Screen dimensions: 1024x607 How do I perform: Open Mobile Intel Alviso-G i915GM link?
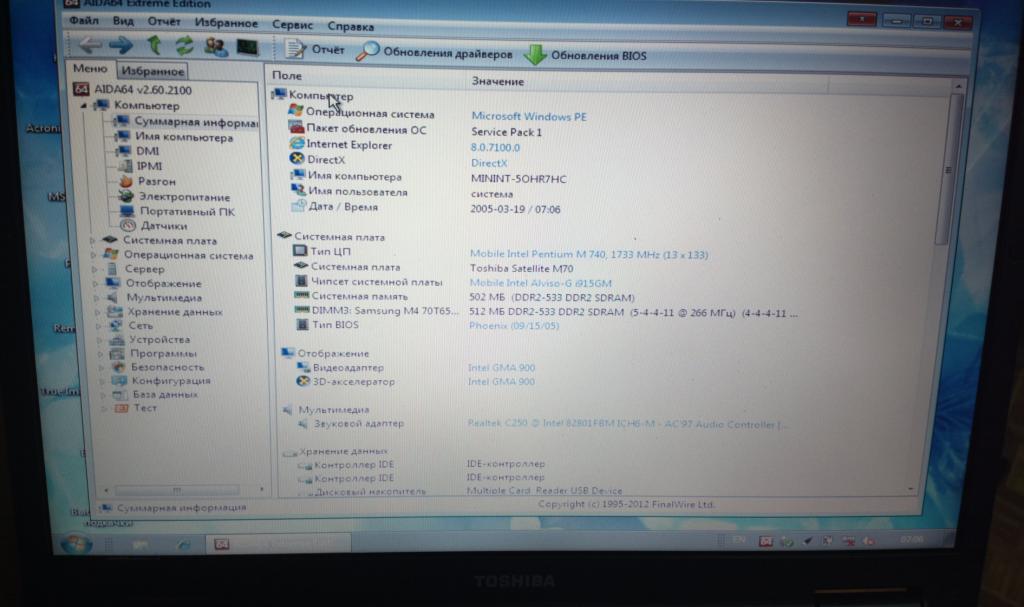541,283
